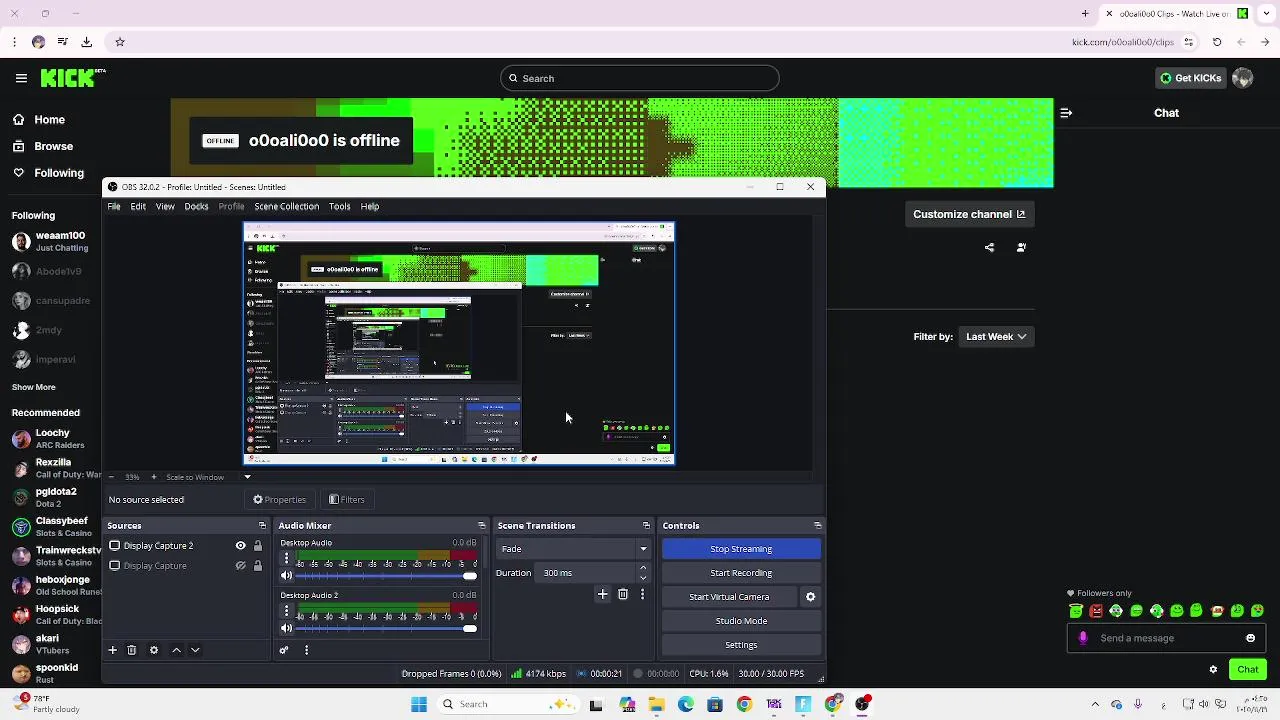The image size is (1280, 720).
Task: Open the chat emoji picker smiley icon
Action: tap(1250, 638)
